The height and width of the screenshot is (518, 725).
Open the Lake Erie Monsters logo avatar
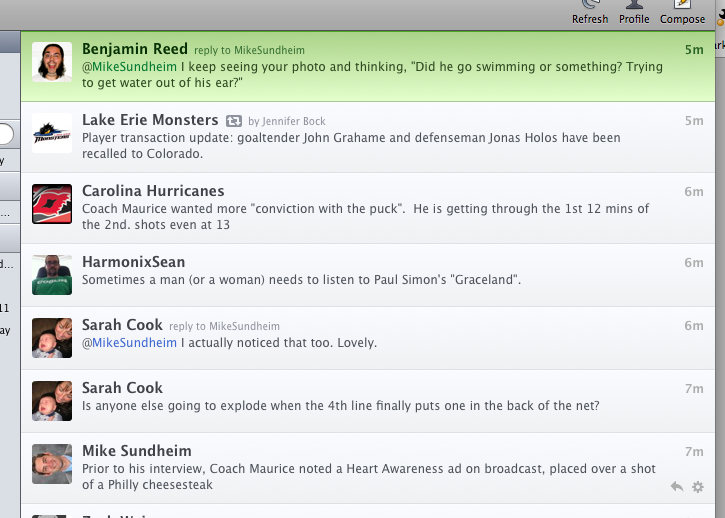52,133
